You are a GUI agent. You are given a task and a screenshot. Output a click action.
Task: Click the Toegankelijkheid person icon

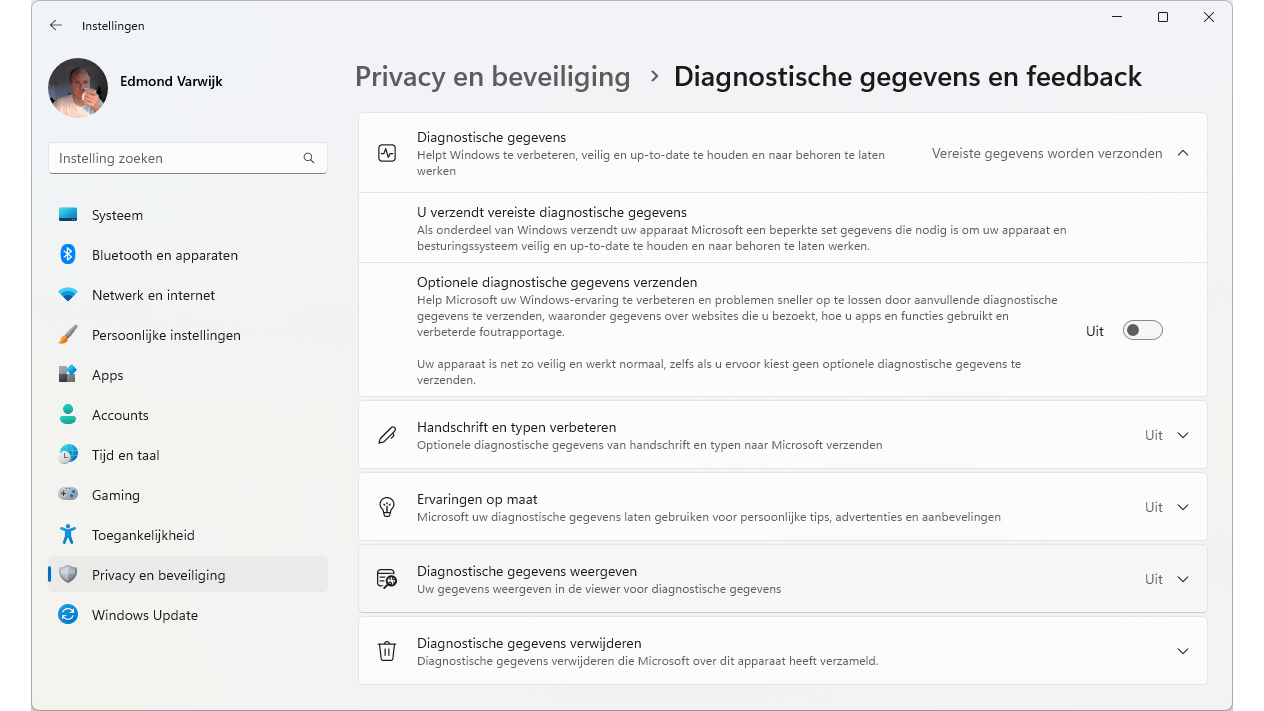coord(68,535)
